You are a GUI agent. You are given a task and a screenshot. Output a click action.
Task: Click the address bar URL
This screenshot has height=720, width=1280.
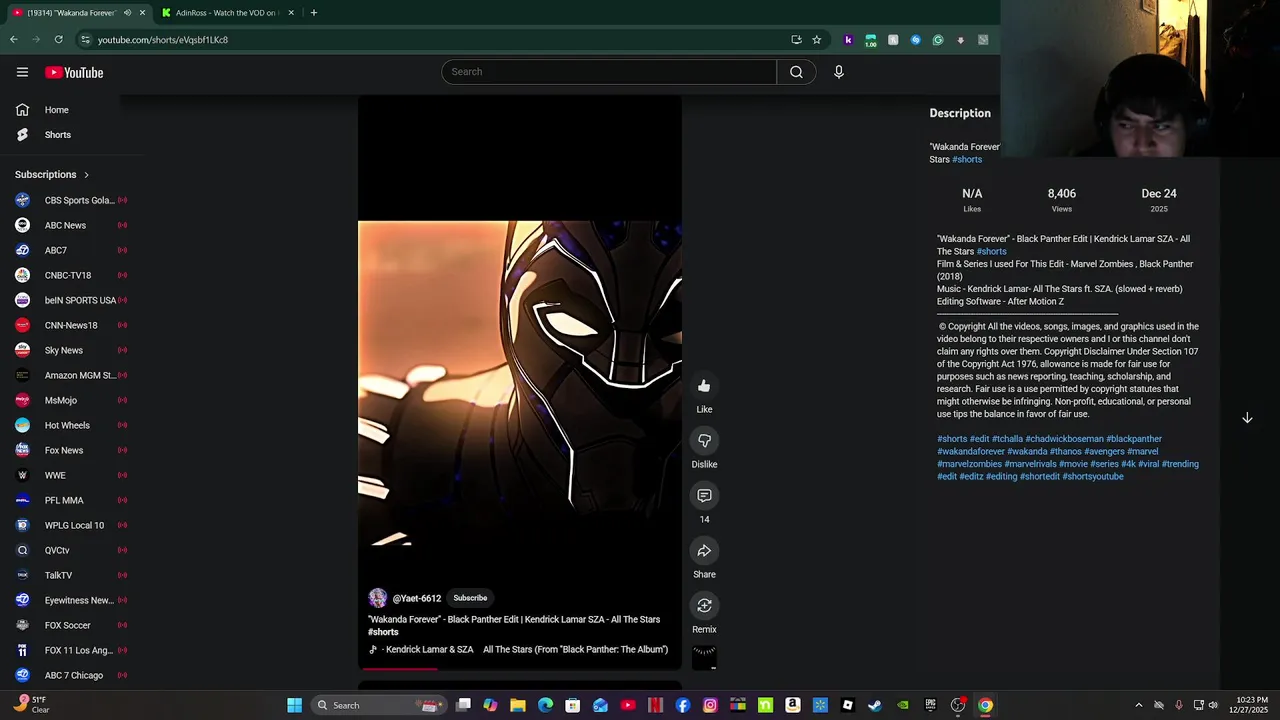(163, 40)
